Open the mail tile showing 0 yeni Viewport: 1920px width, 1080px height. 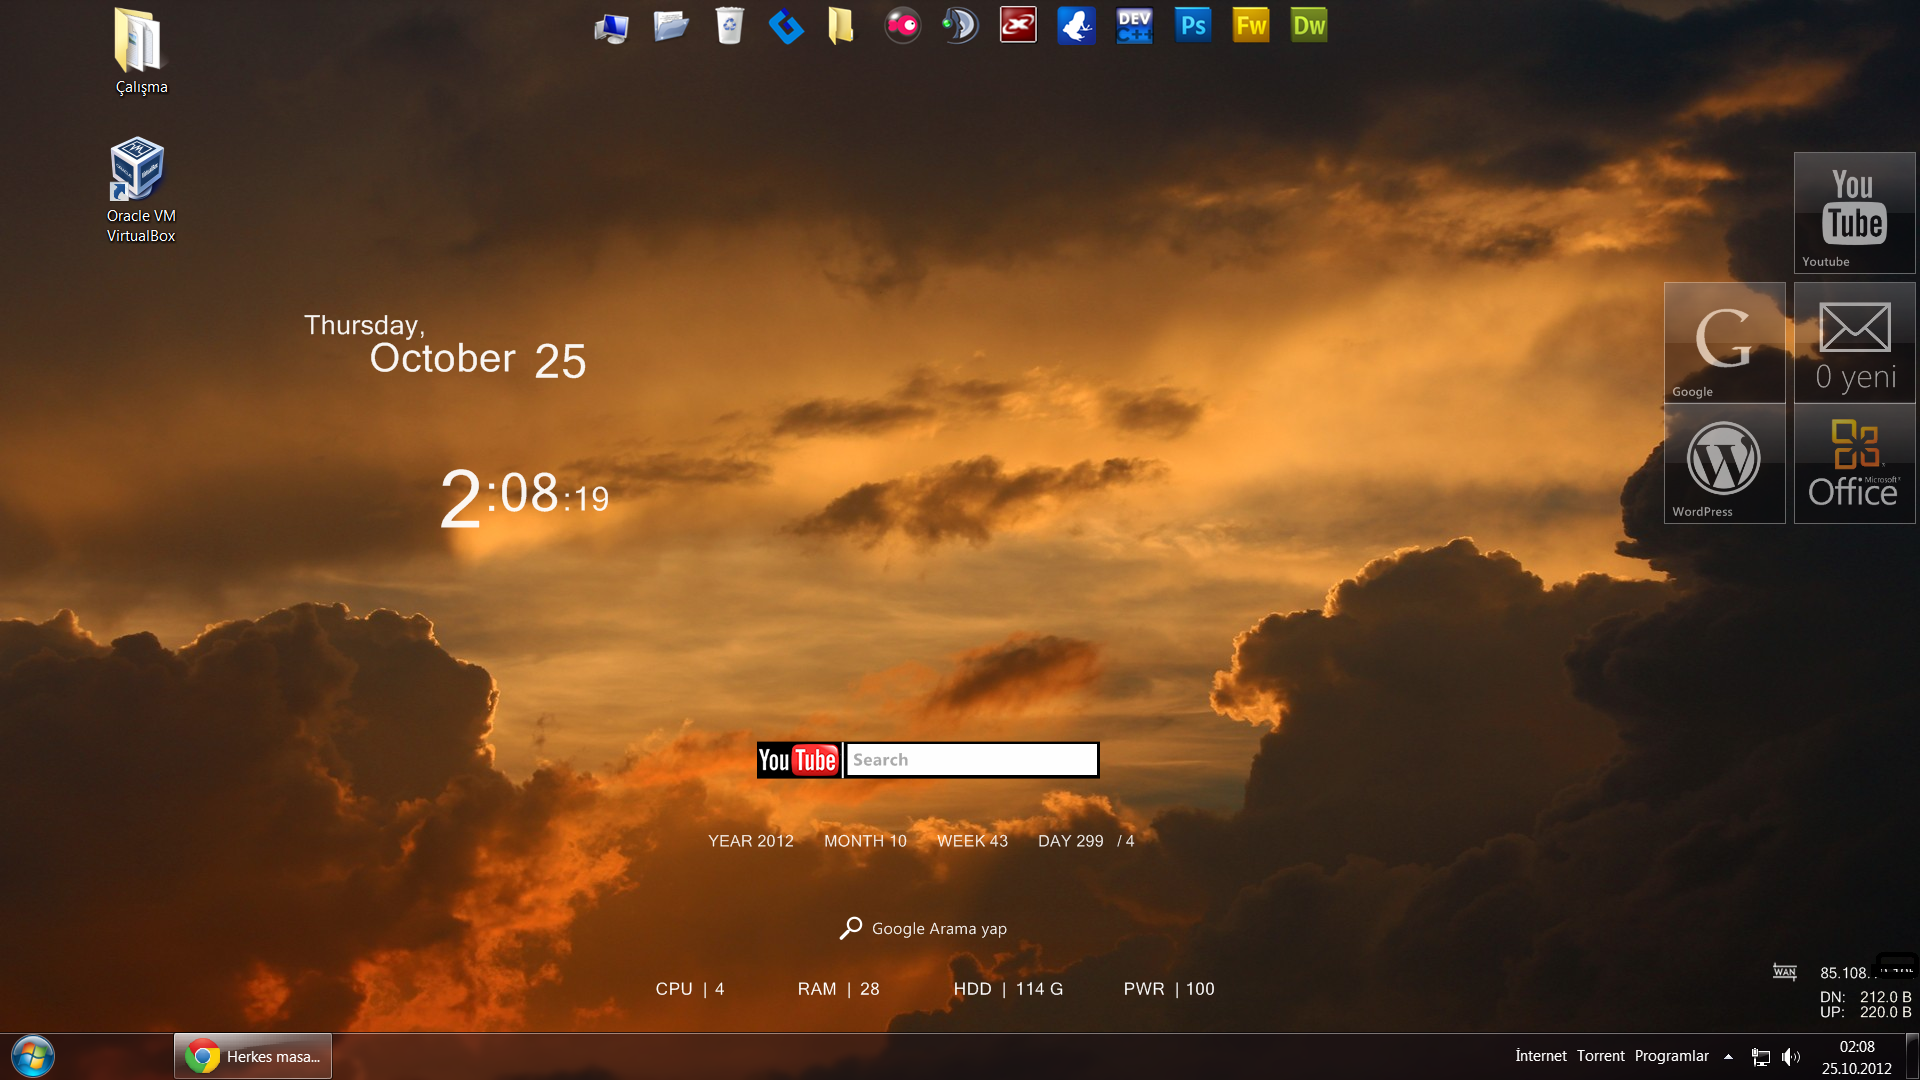(1854, 342)
